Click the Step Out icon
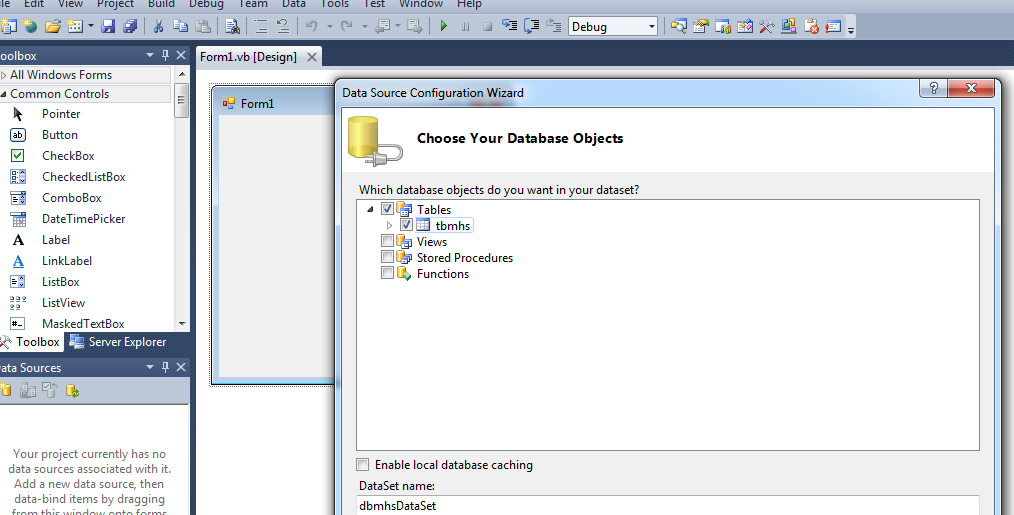The height and width of the screenshot is (515, 1014). point(554,27)
